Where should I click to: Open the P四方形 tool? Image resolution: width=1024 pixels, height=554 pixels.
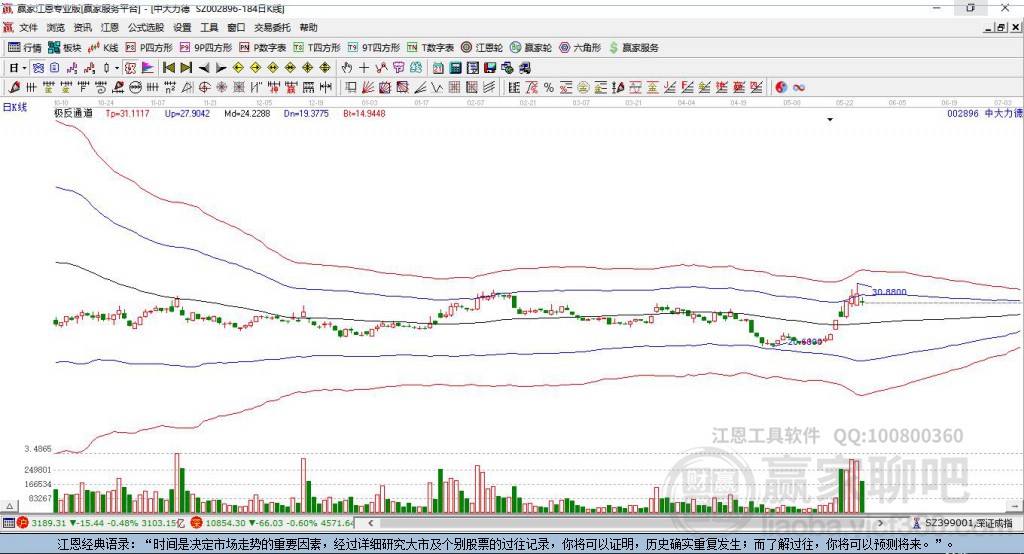tap(149, 48)
